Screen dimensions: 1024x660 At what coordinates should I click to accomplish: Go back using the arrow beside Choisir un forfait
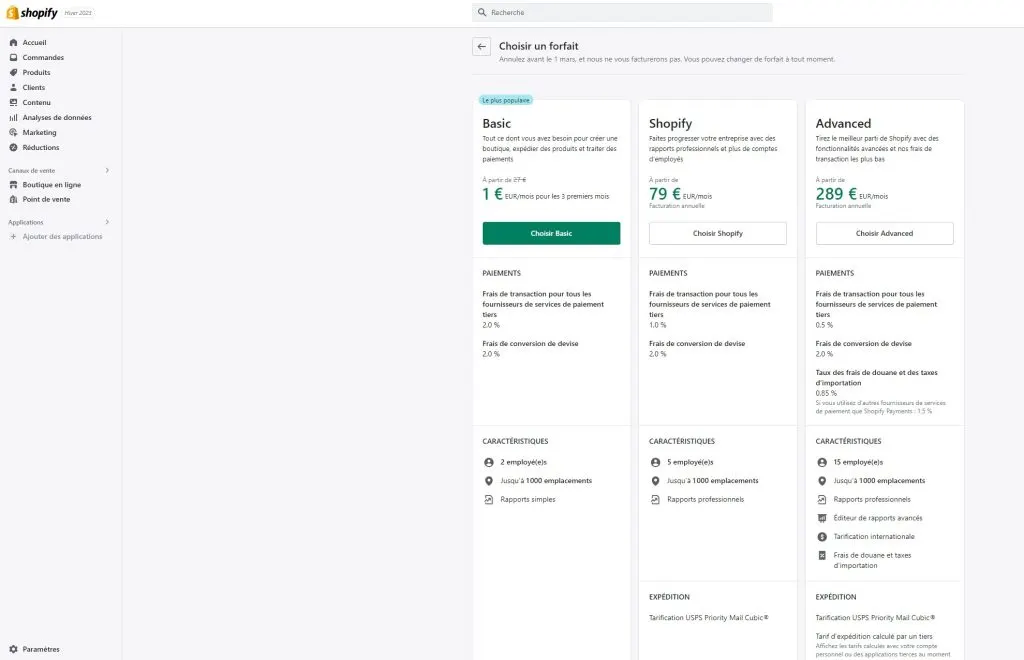coord(481,46)
